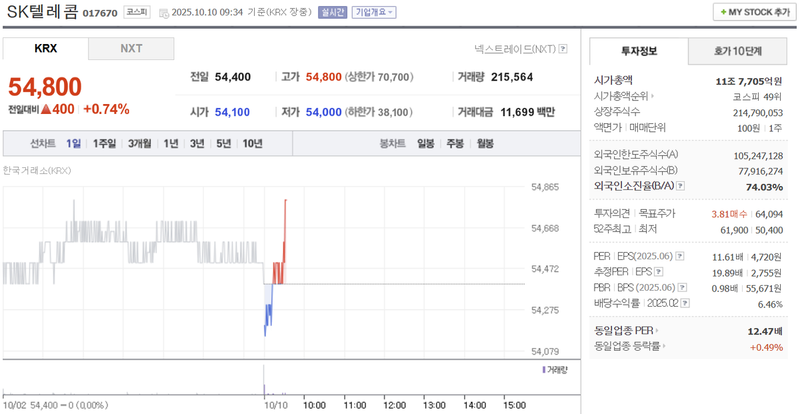Viewport: 800px width, 414px height.
Task: Click help icon beside 추정PER EPS
Action: [x=660, y=272]
